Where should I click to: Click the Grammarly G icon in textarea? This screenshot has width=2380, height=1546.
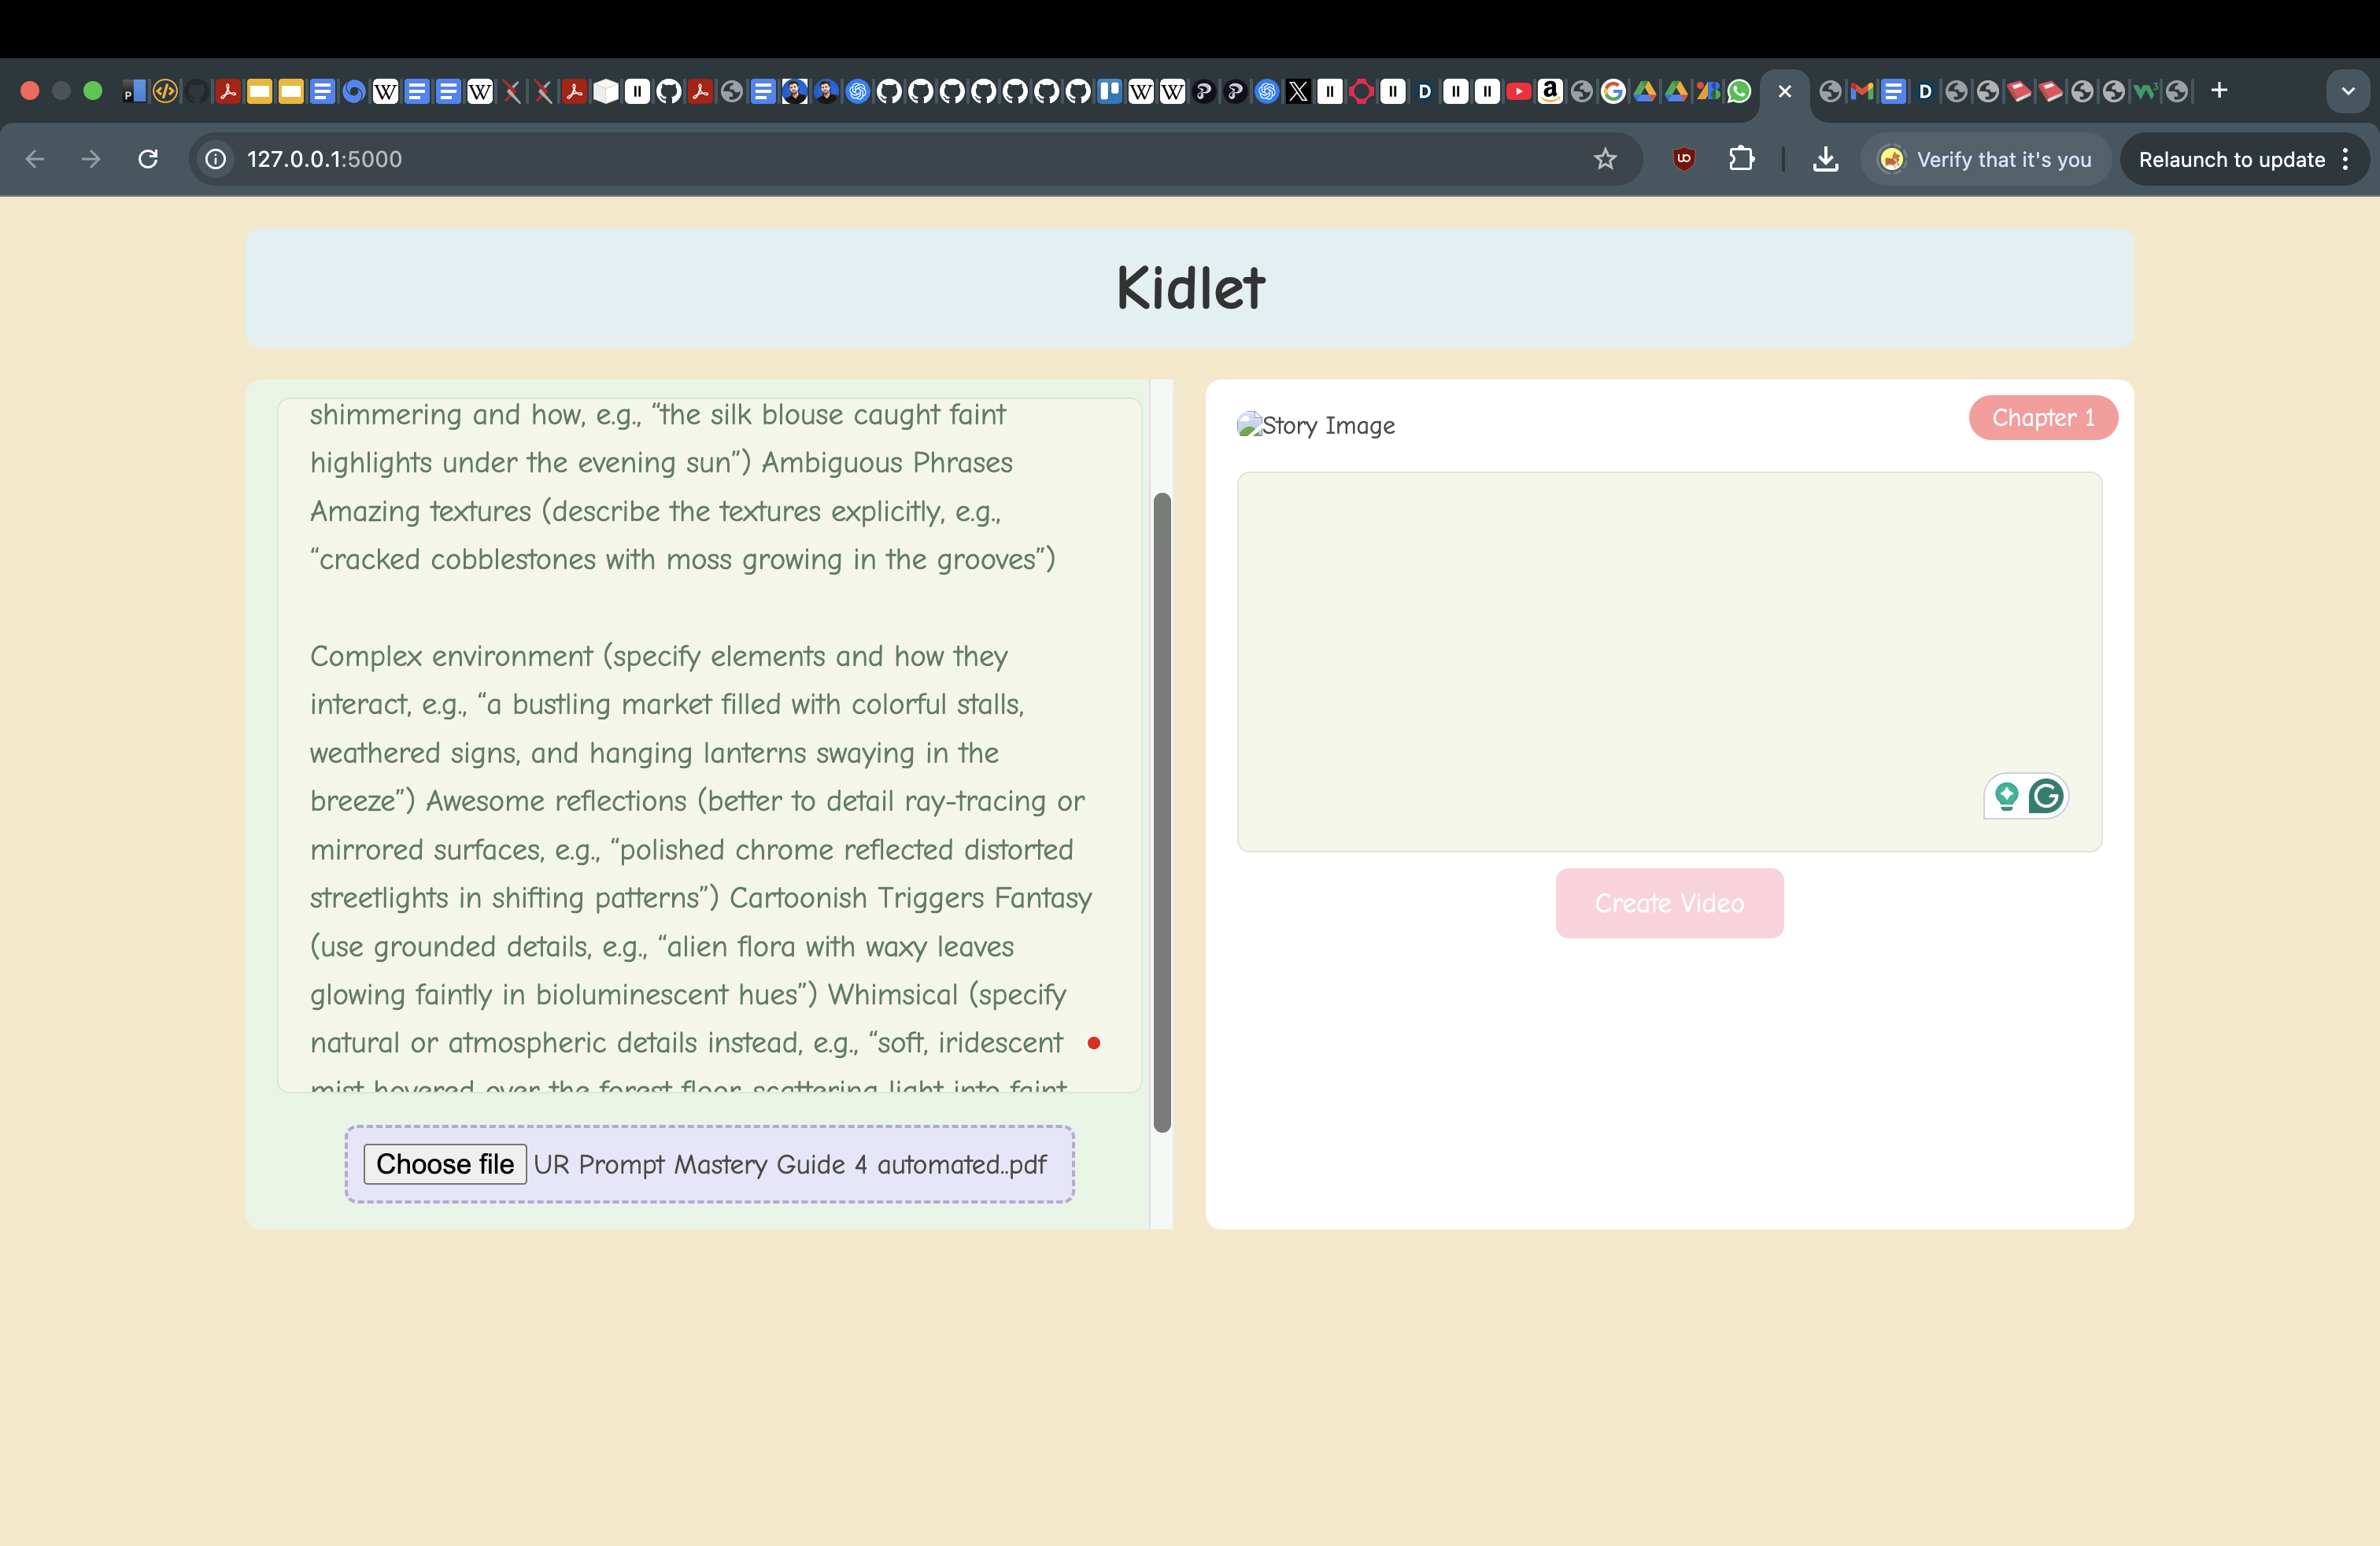click(2046, 796)
